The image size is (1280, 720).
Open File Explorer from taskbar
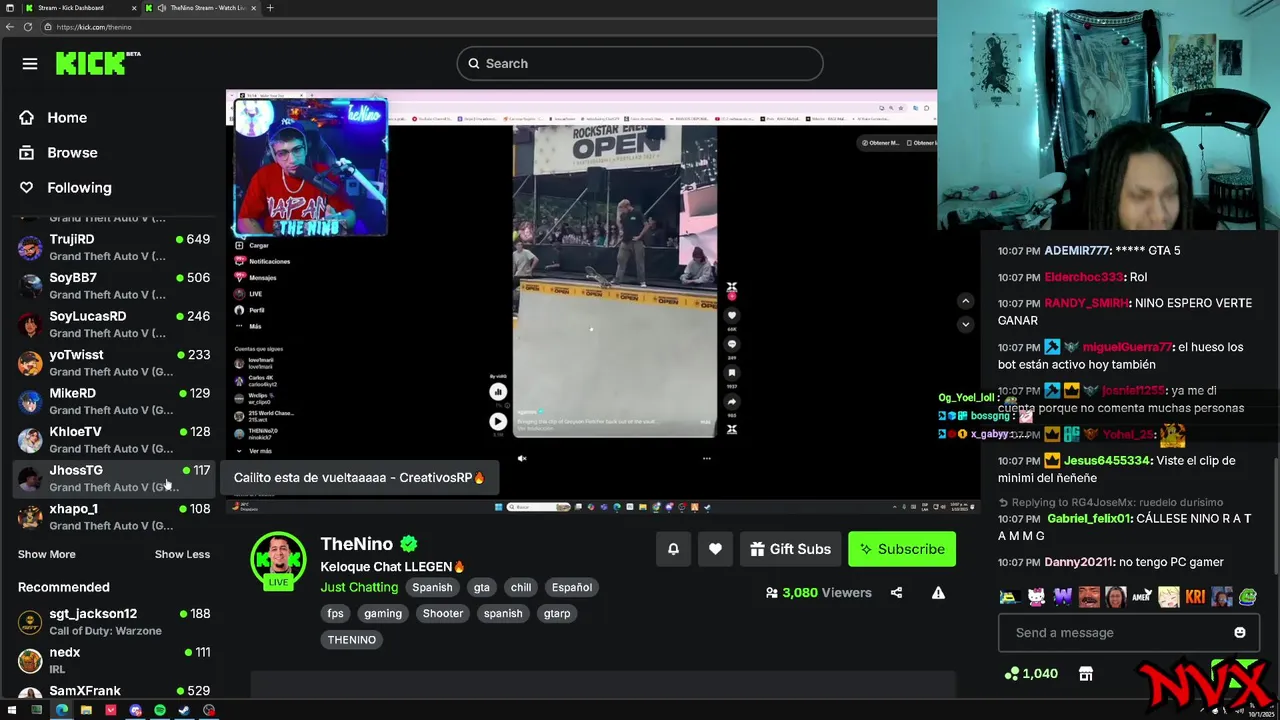point(86,710)
